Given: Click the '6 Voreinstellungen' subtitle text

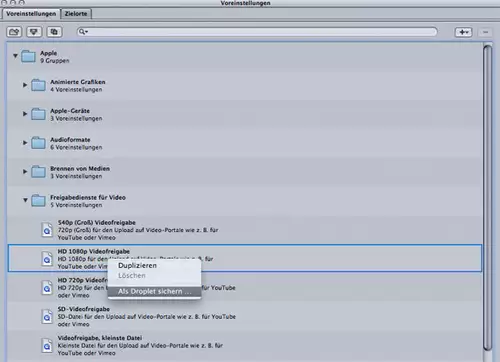Looking at the screenshot, I should (x=76, y=147).
